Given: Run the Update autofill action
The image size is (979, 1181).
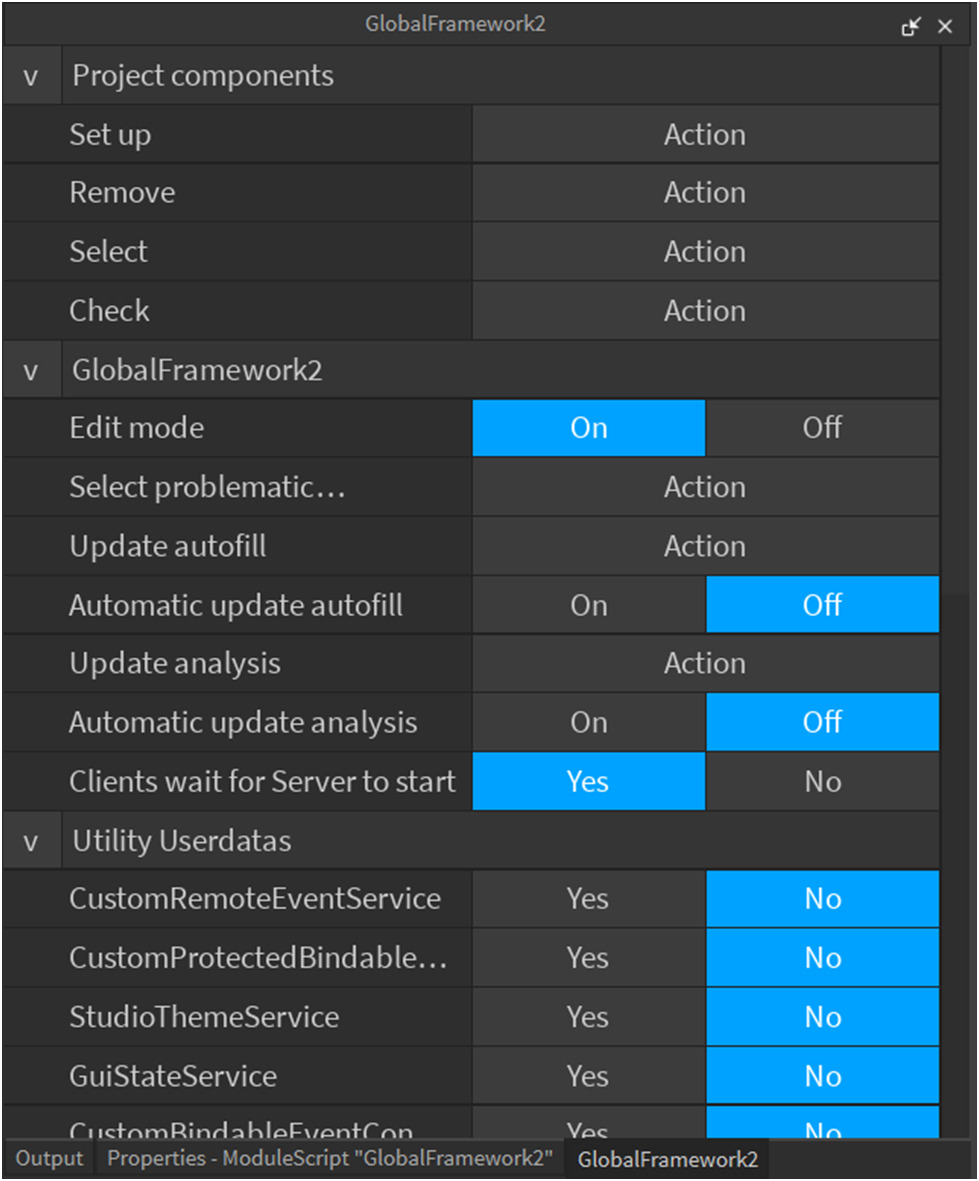Looking at the screenshot, I should 705,546.
